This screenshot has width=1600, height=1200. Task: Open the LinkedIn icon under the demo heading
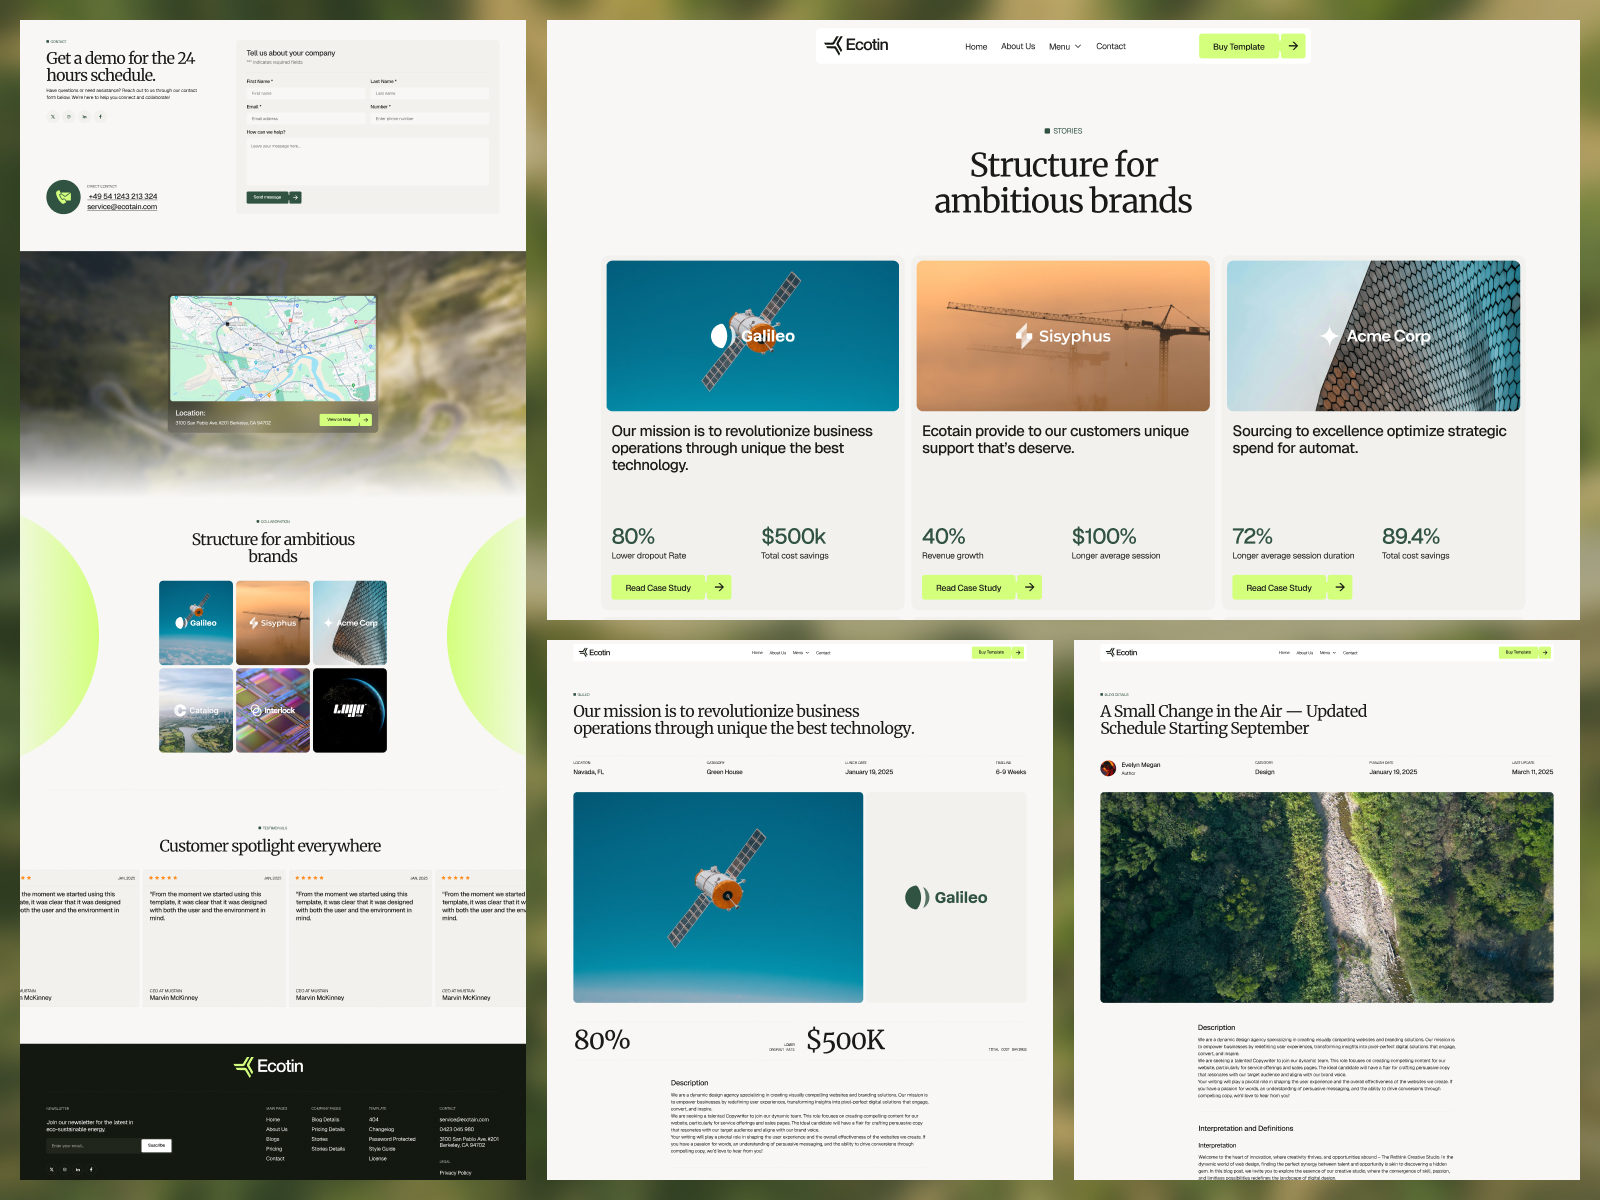coord(84,117)
